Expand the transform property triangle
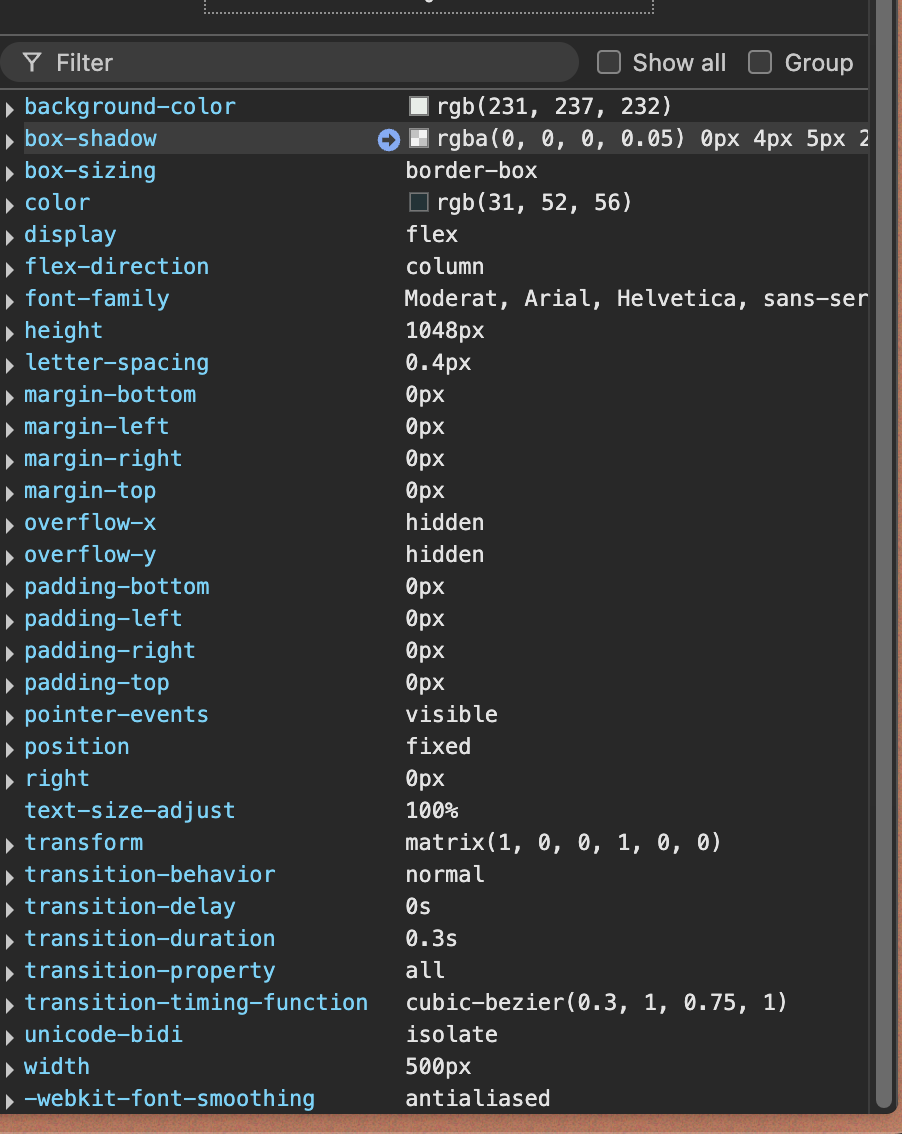 click(10, 844)
